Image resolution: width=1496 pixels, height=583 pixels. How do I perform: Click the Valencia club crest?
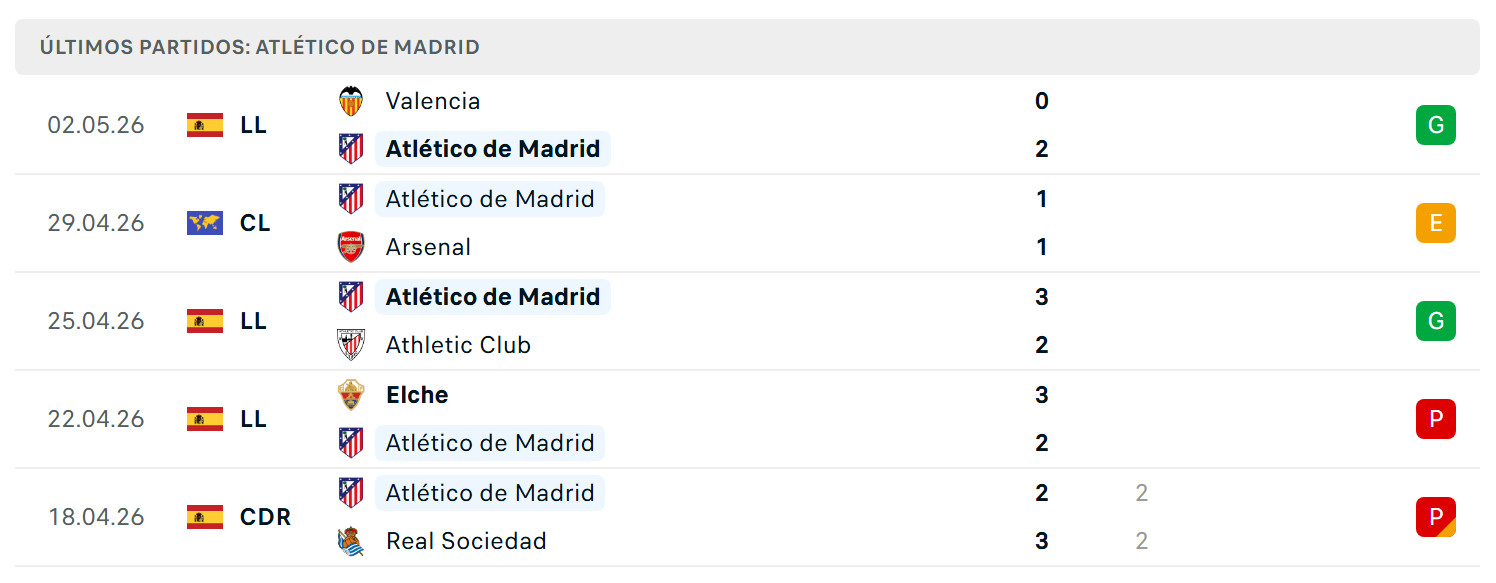tap(351, 101)
